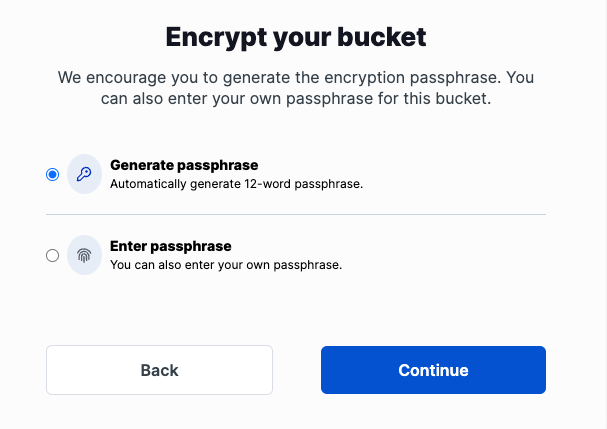Click the 'for this bucket' sentence line
The height and width of the screenshot is (429, 607).
coord(296,98)
